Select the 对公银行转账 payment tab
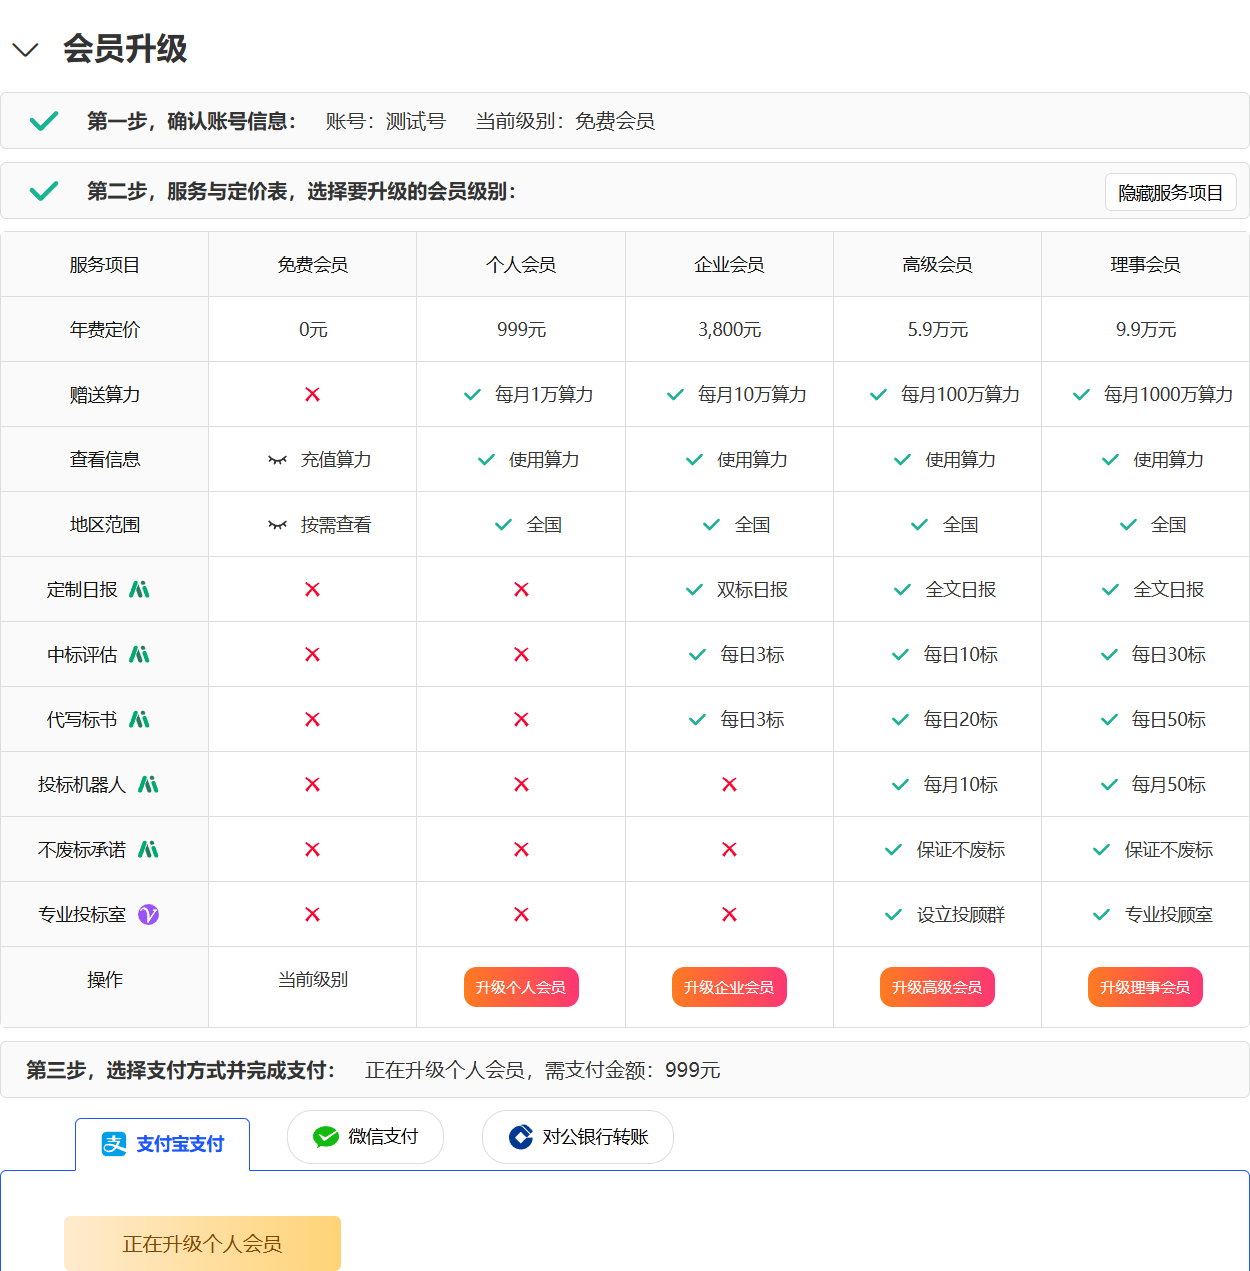The height and width of the screenshot is (1271, 1250). click(578, 1137)
